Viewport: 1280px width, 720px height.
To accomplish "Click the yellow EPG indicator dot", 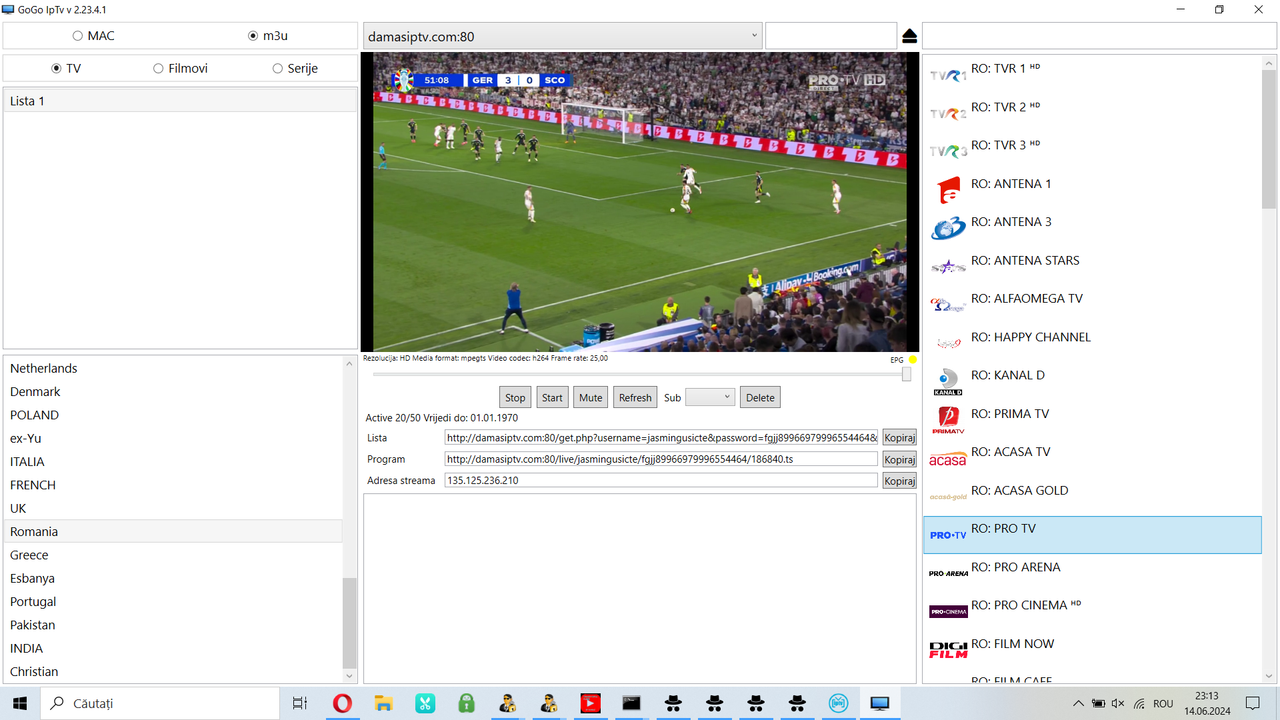I will point(913,360).
